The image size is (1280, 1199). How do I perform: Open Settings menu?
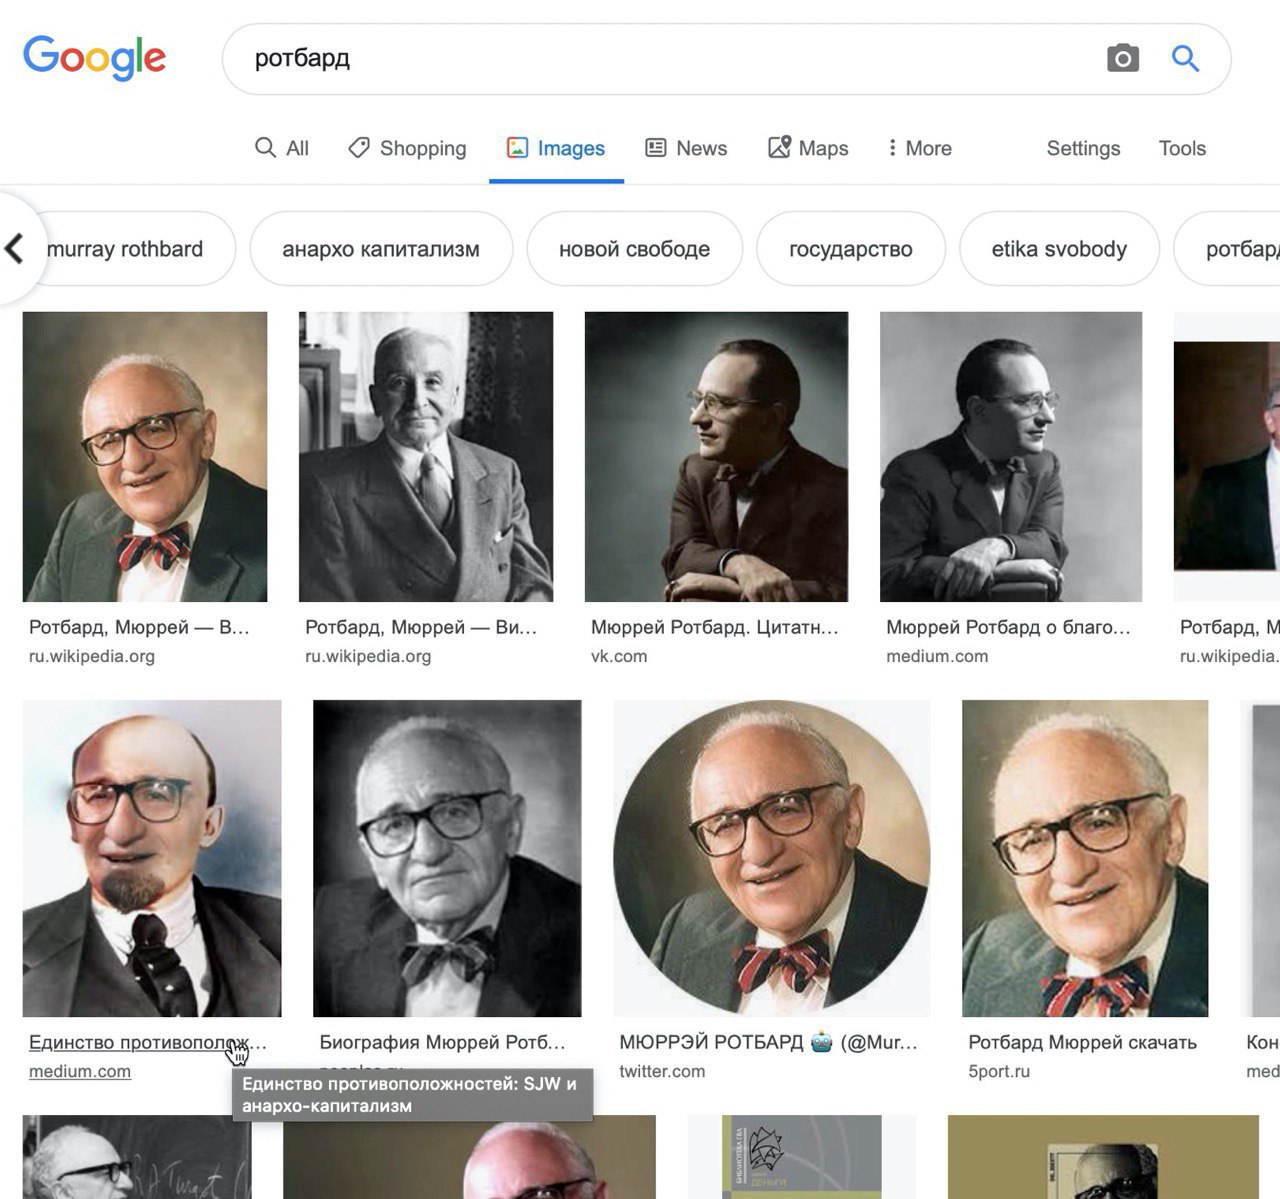pos(1083,148)
